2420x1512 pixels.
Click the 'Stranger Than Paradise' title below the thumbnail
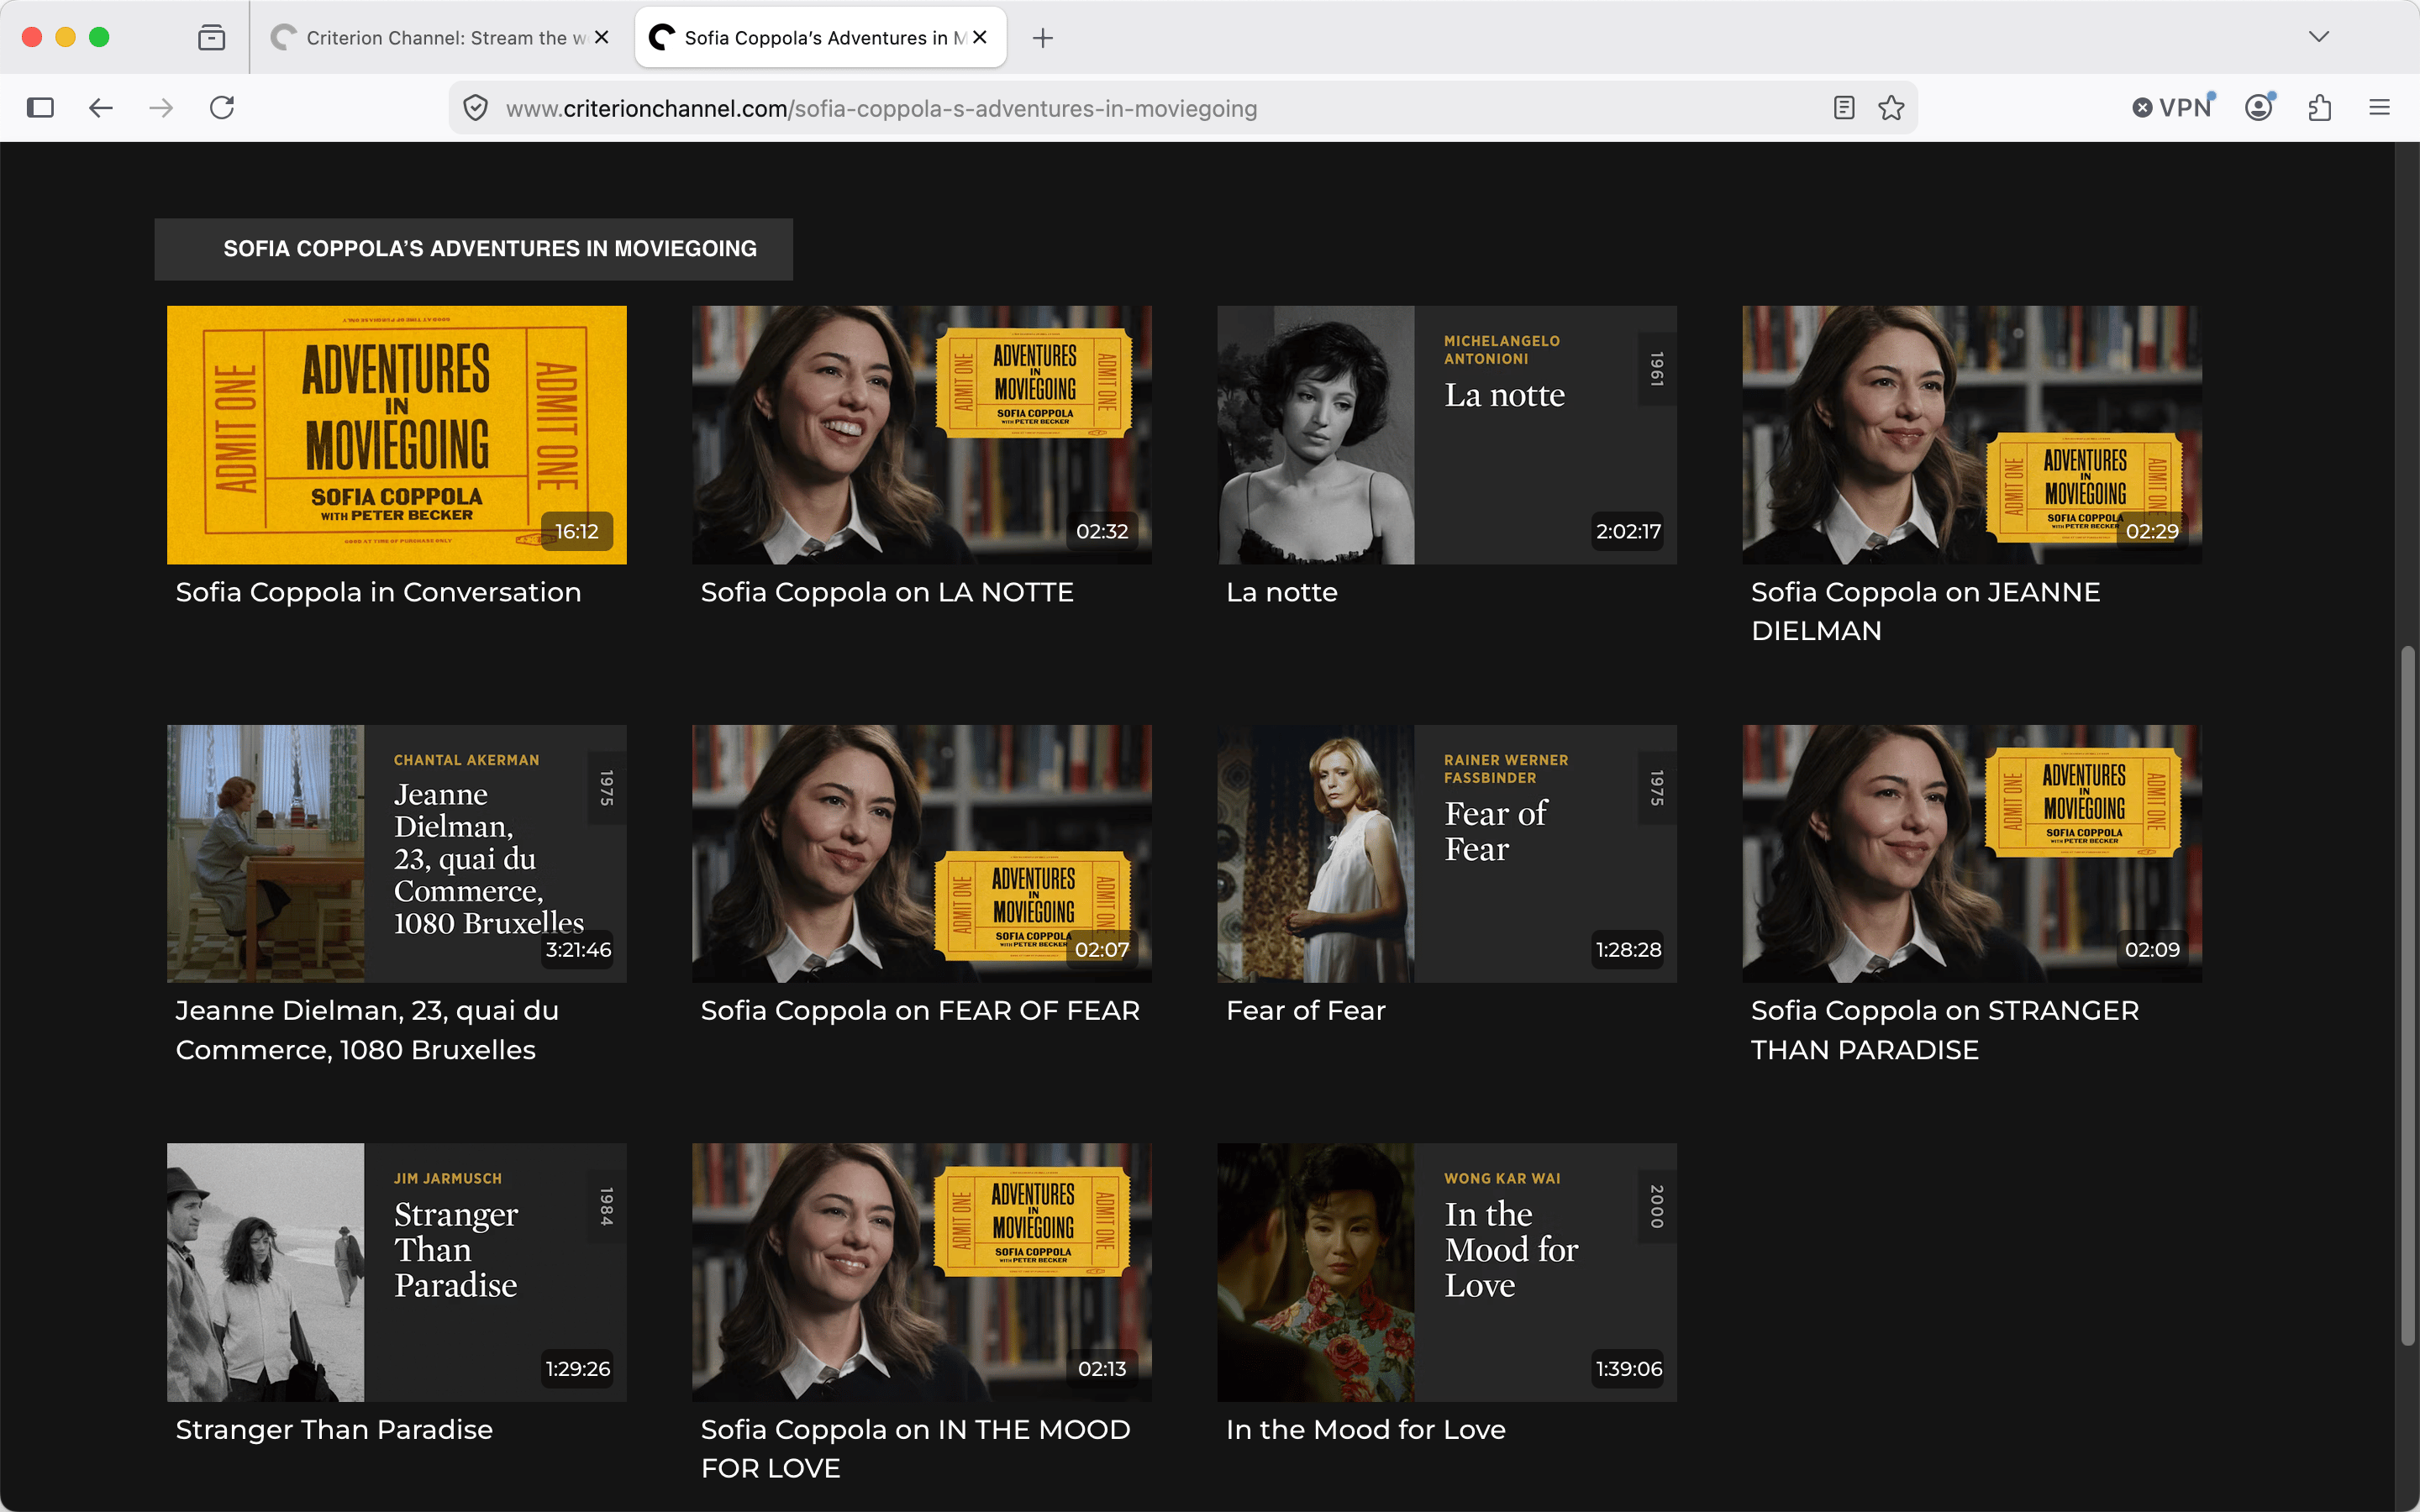334,1430
